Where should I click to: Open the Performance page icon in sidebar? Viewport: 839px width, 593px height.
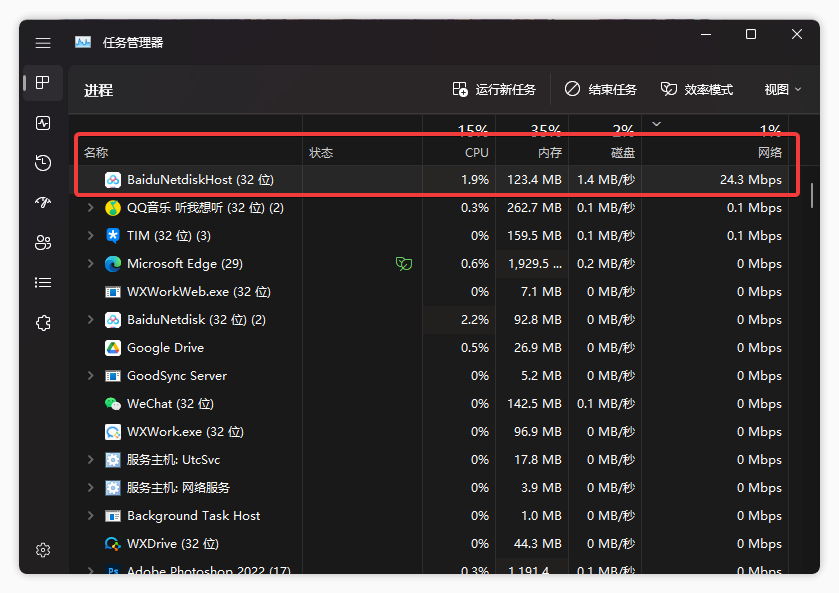(x=43, y=123)
